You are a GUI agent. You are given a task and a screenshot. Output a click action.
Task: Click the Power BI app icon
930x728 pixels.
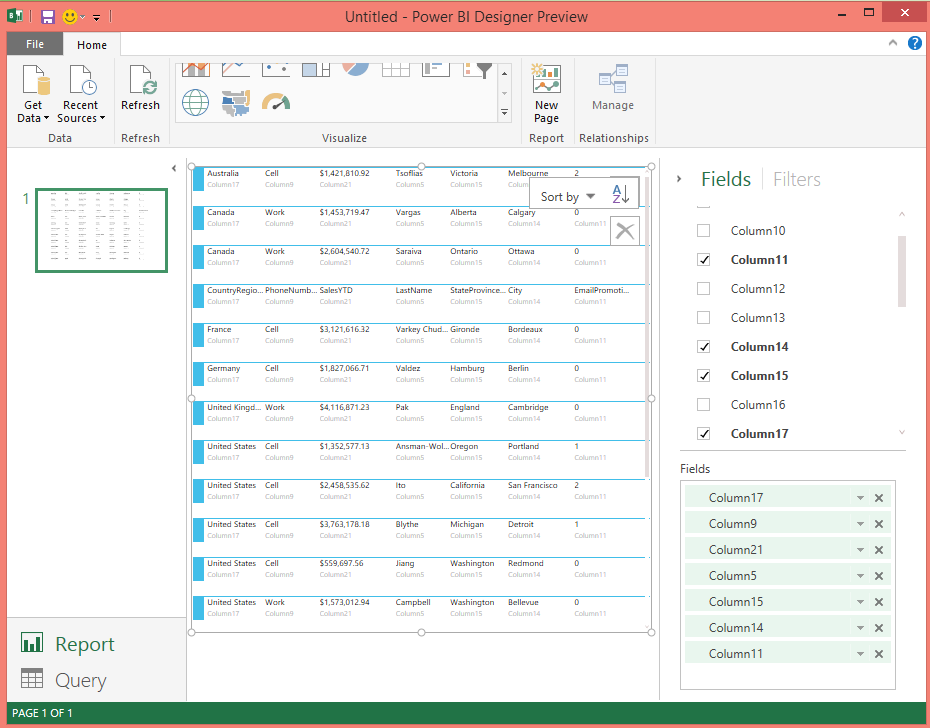15,16
